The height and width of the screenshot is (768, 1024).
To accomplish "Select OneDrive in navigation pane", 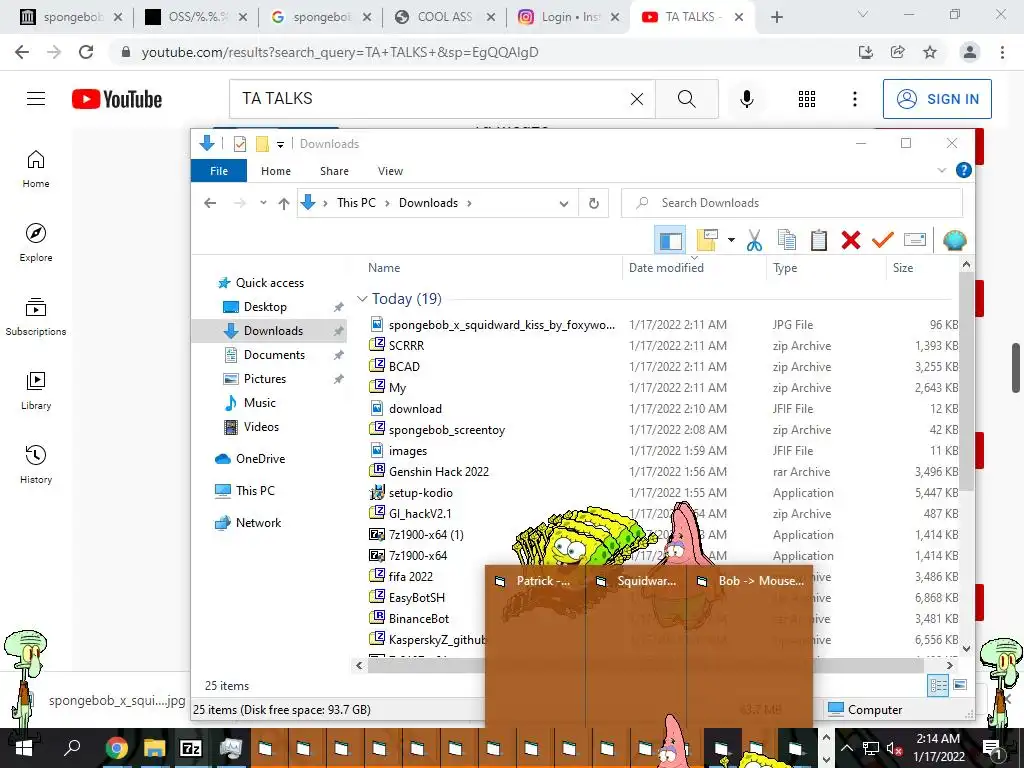I will (x=260, y=458).
